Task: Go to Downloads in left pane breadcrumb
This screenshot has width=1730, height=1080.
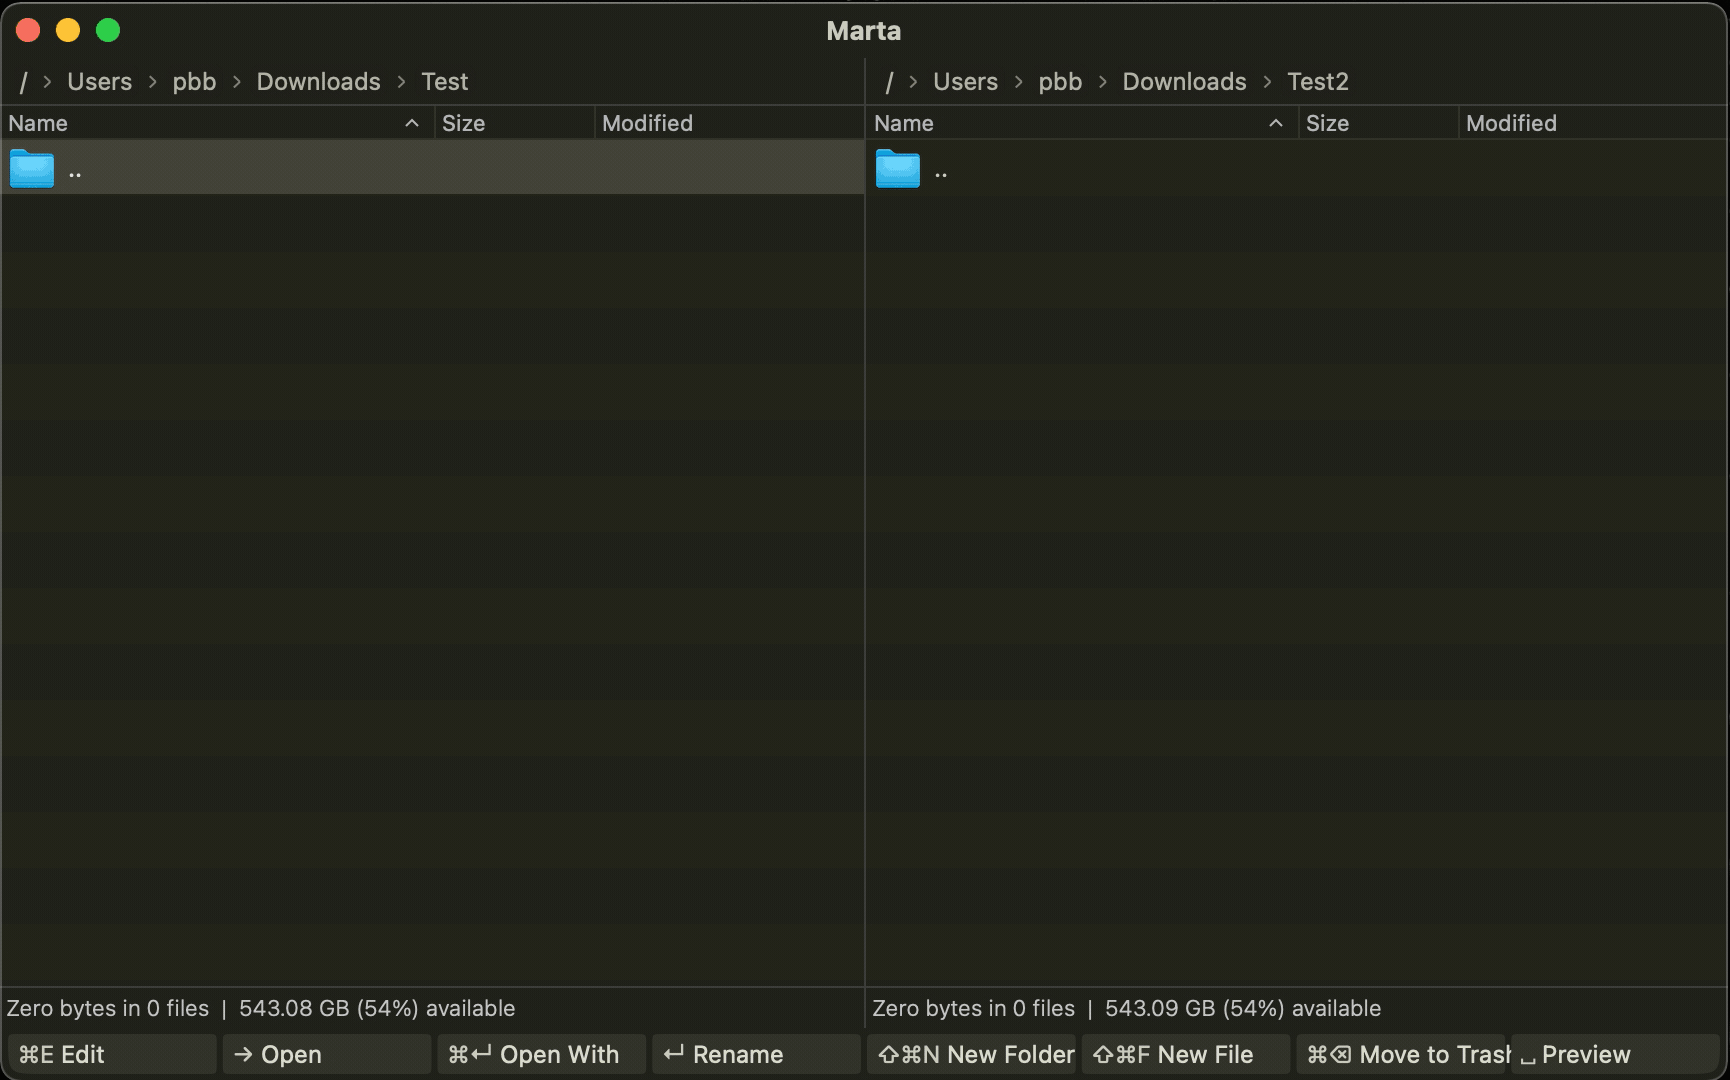Action: click(319, 82)
